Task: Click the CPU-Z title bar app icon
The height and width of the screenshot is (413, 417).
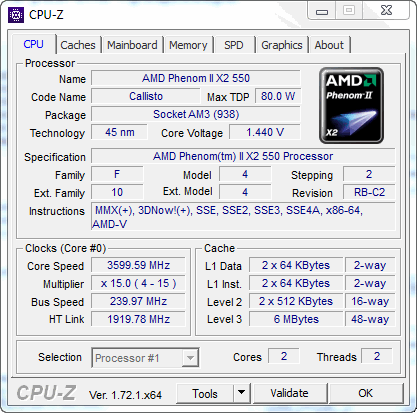Action: (16, 15)
